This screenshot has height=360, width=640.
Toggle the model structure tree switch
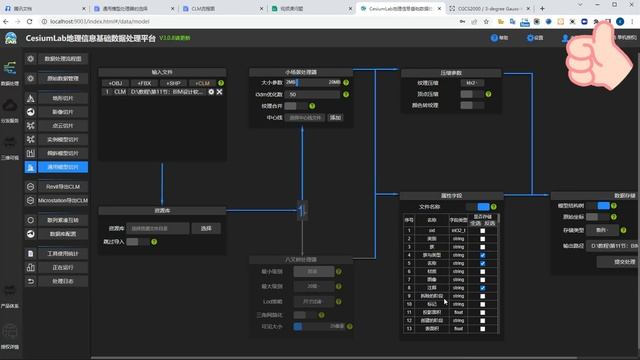tap(598, 206)
